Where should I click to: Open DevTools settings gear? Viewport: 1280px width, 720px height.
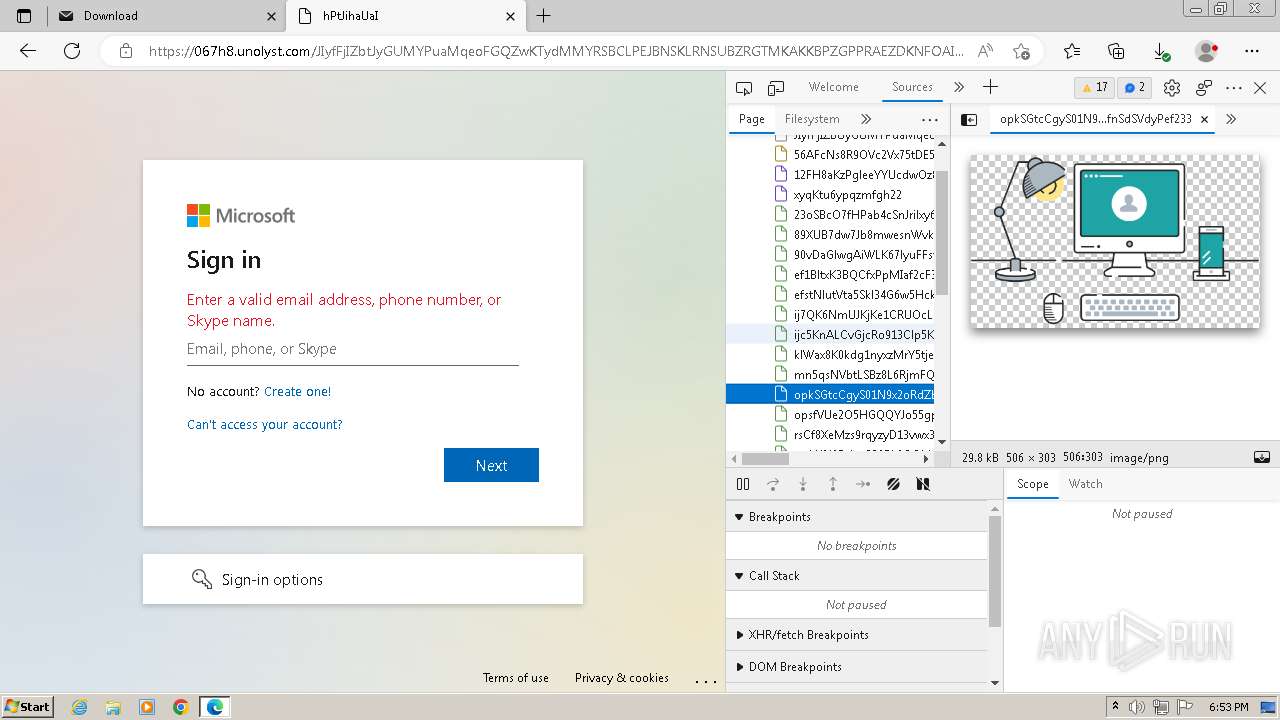[1172, 88]
